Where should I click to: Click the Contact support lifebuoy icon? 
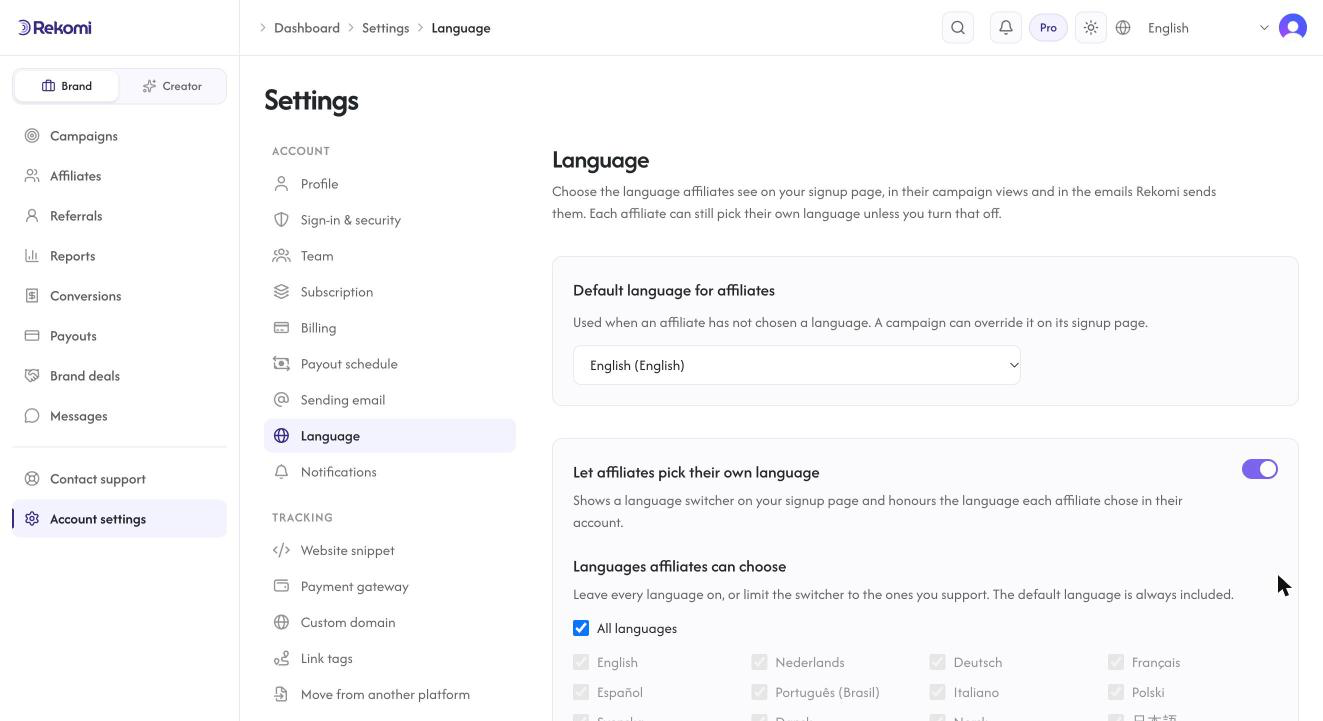click(x=32, y=479)
